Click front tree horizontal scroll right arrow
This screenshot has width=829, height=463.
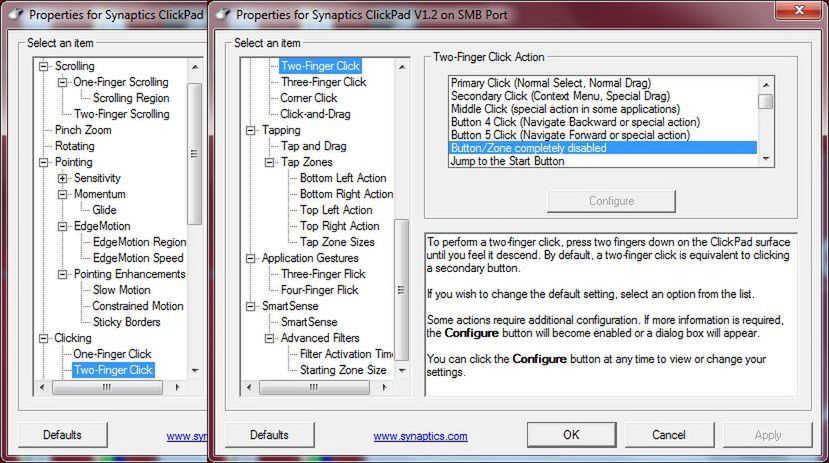(x=384, y=387)
